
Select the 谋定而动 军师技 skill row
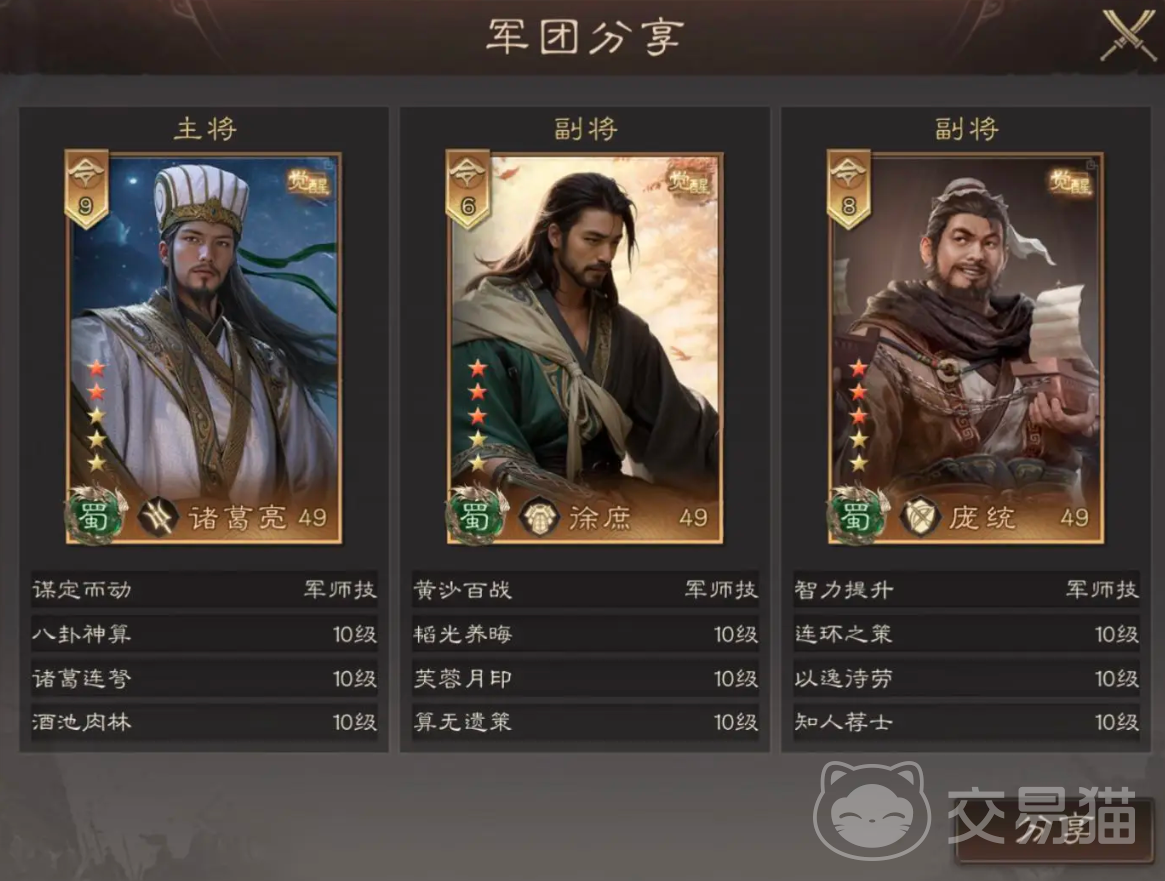click(x=204, y=590)
